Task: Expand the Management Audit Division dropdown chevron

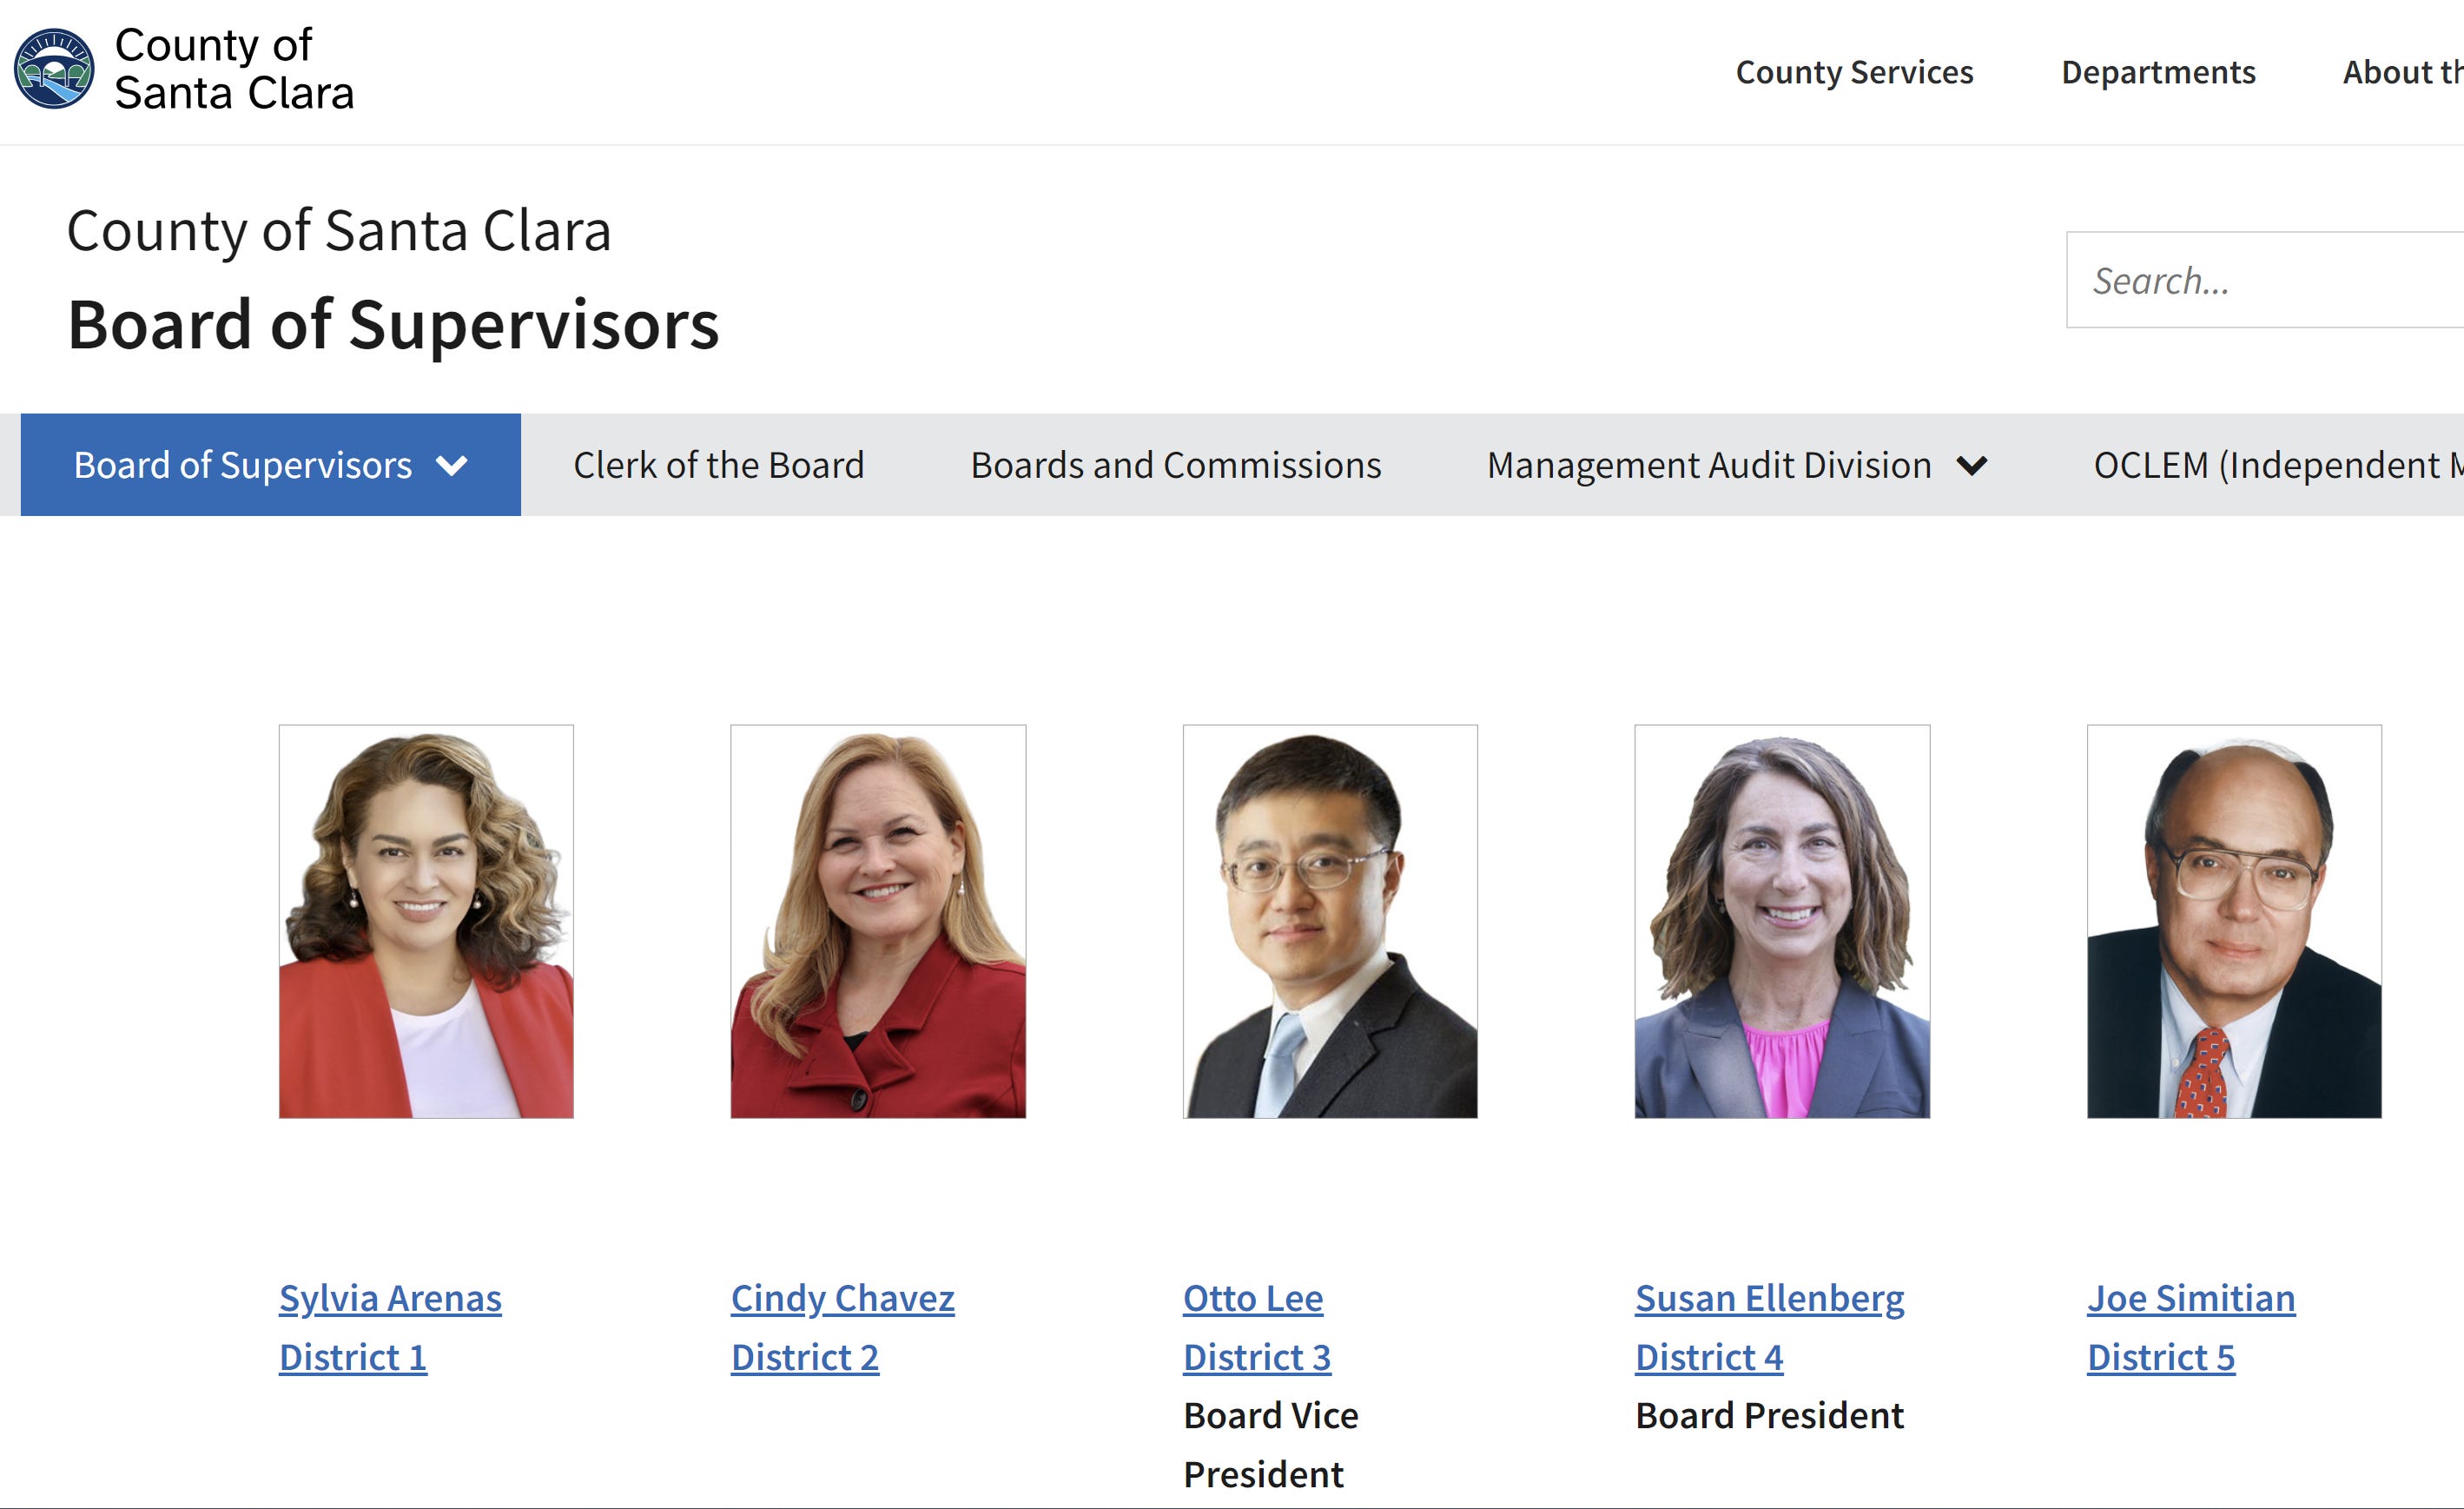Action: click(x=1970, y=464)
